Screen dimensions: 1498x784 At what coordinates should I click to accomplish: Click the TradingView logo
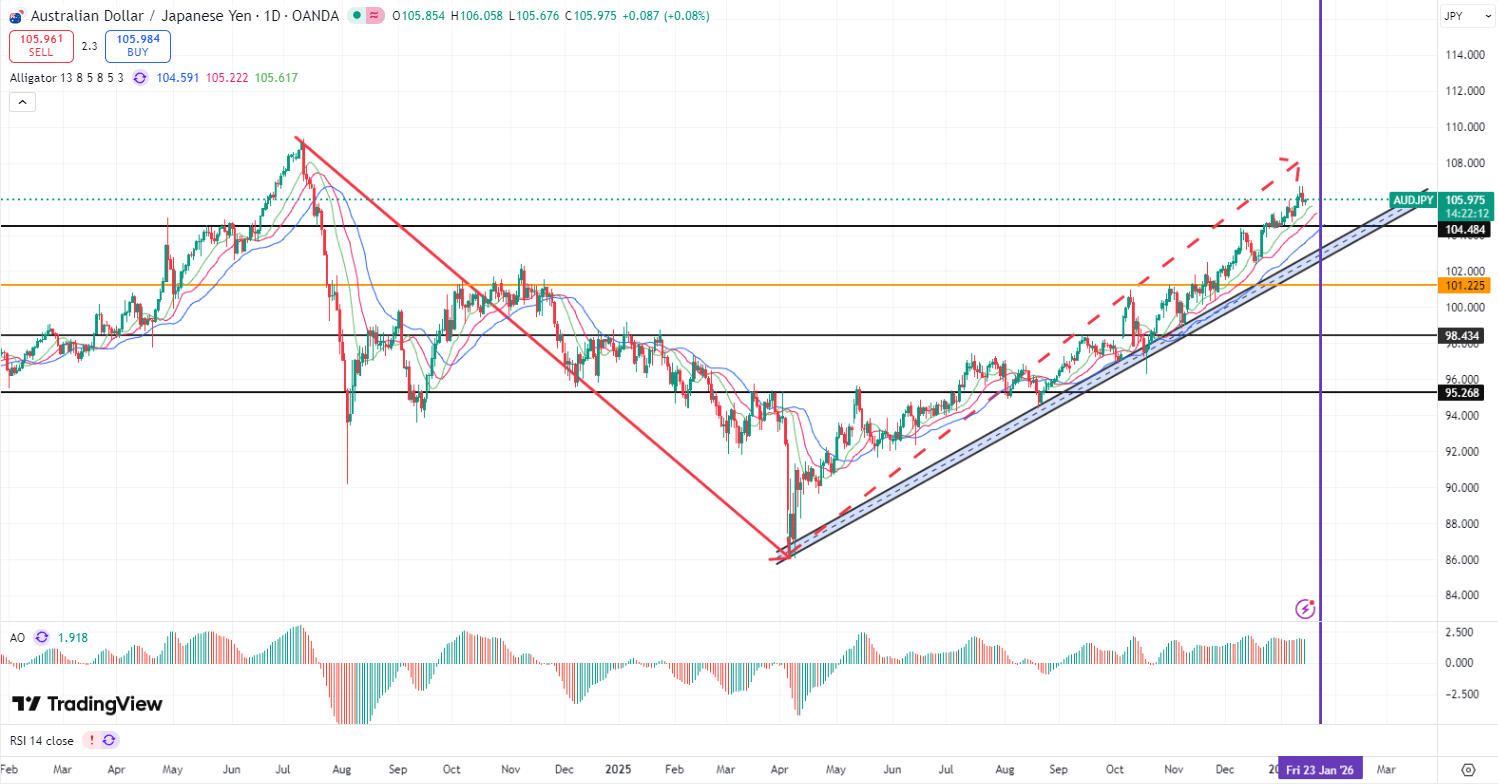point(87,704)
